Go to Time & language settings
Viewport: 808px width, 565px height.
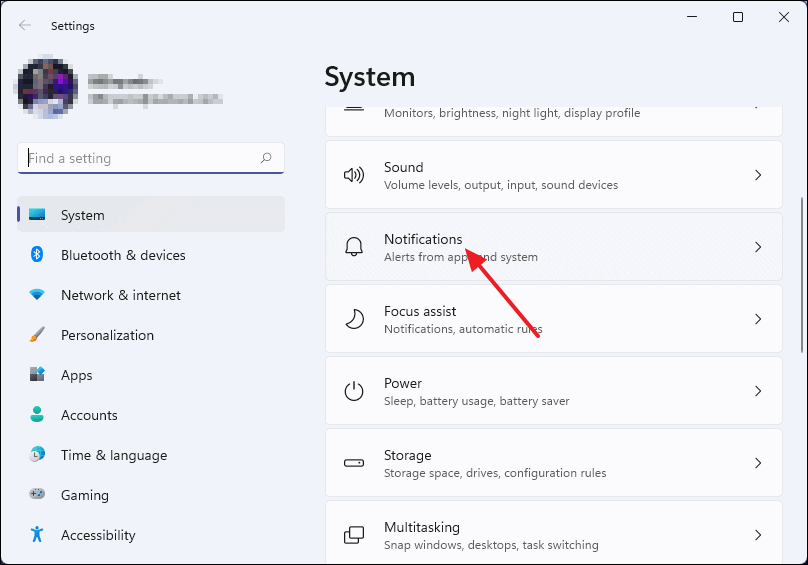point(151,455)
